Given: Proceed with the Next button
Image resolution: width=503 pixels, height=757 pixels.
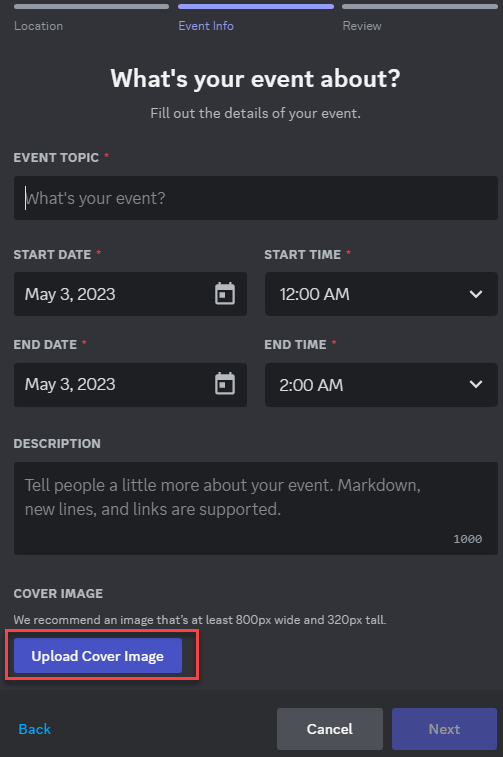Looking at the screenshot, I should [444, 729].
